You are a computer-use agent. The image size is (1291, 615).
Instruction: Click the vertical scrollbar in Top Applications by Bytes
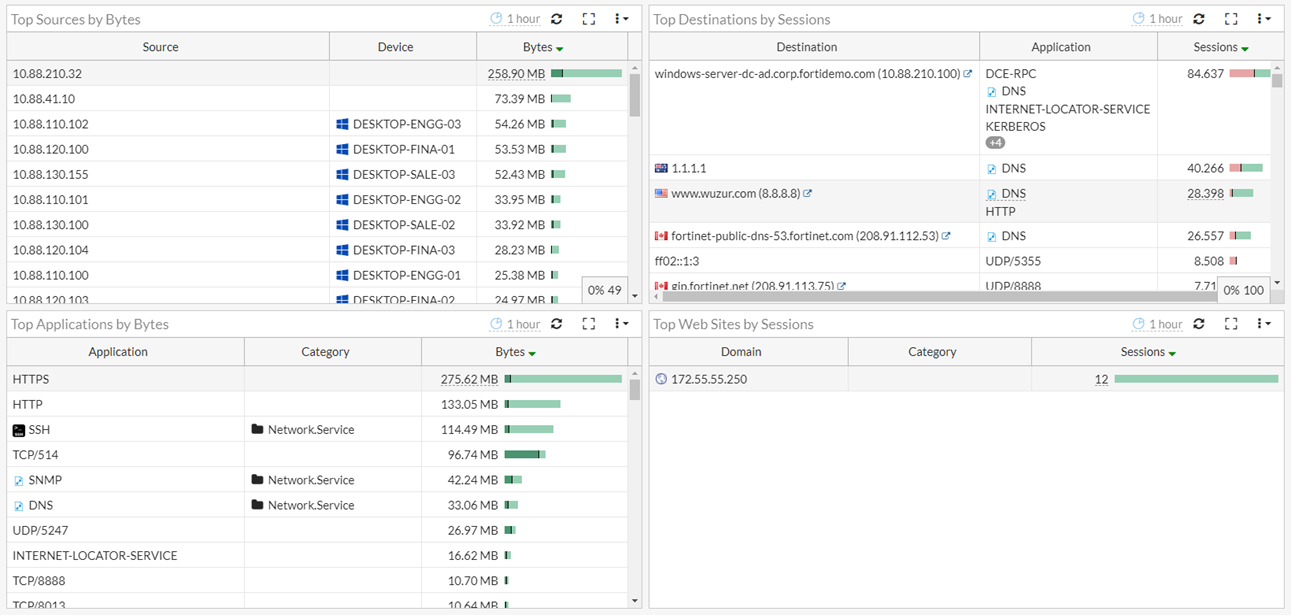[x=635, y=390]
